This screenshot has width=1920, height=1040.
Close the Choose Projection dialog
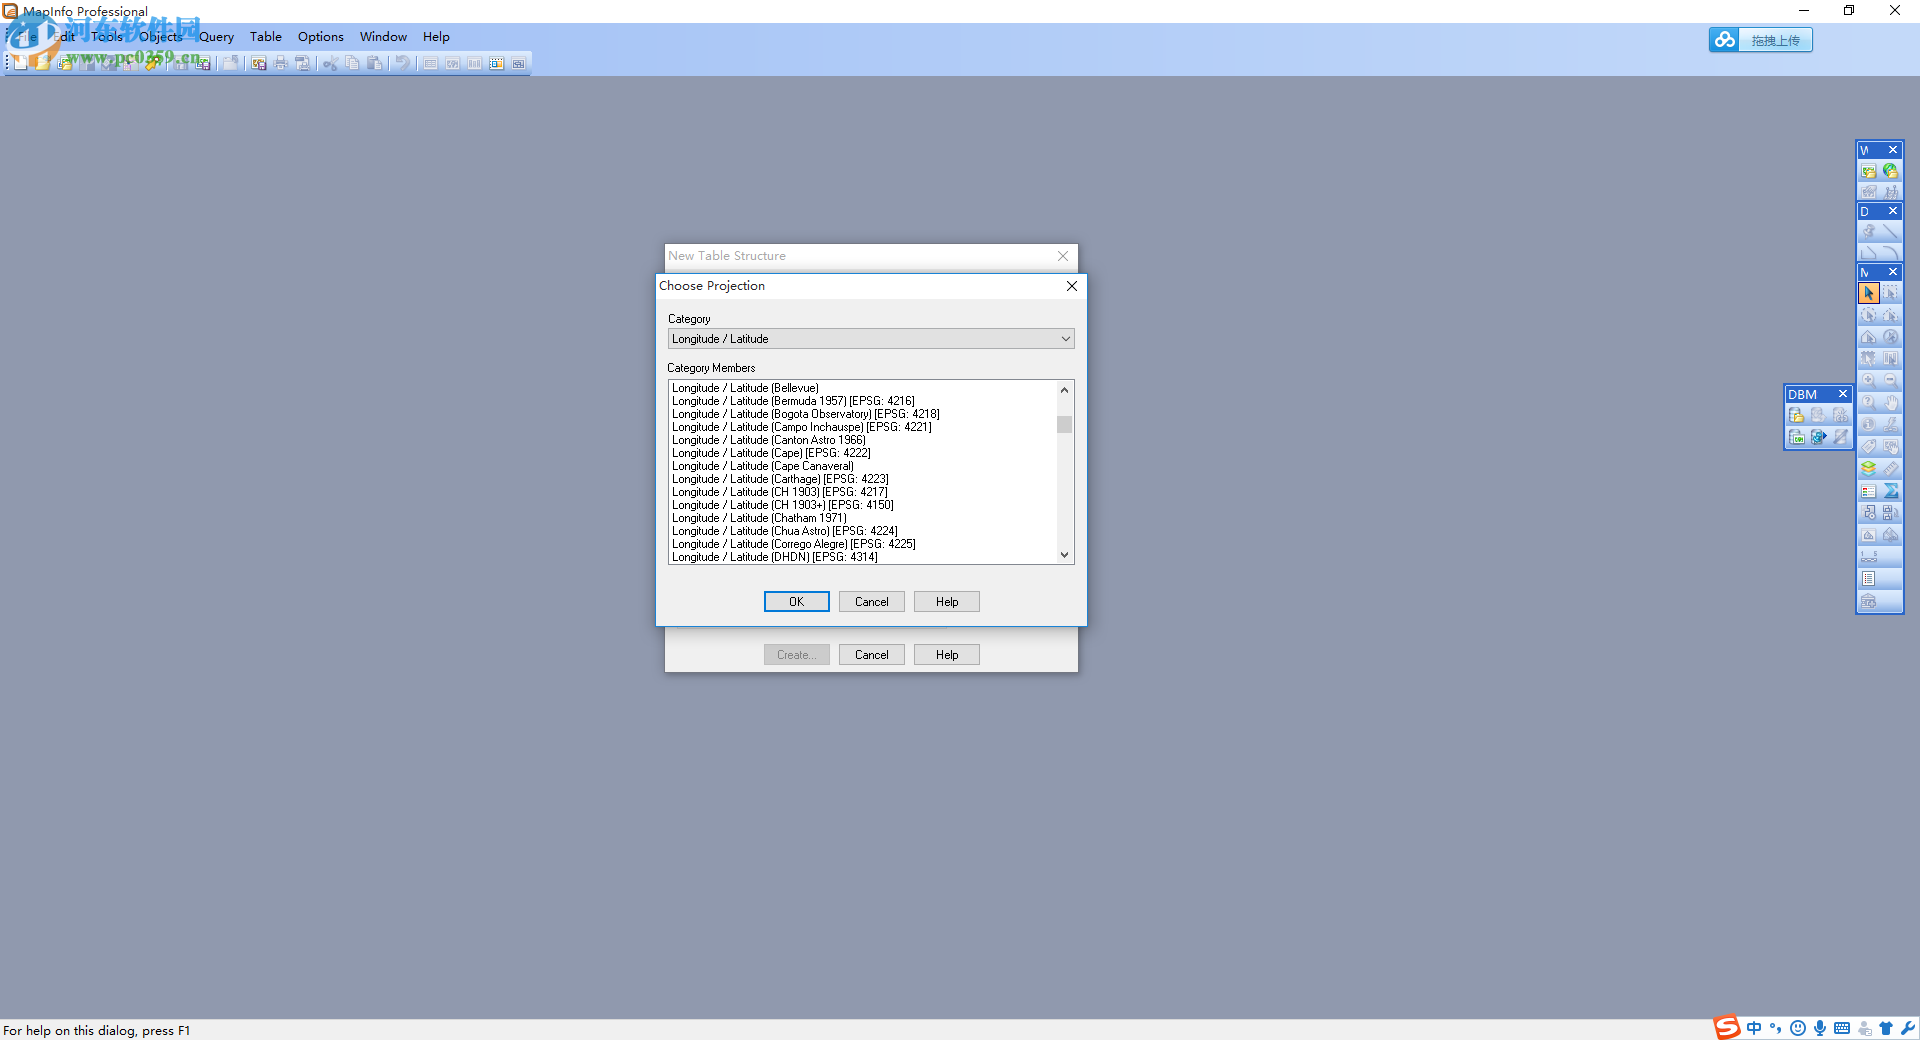pos(1071,286)
